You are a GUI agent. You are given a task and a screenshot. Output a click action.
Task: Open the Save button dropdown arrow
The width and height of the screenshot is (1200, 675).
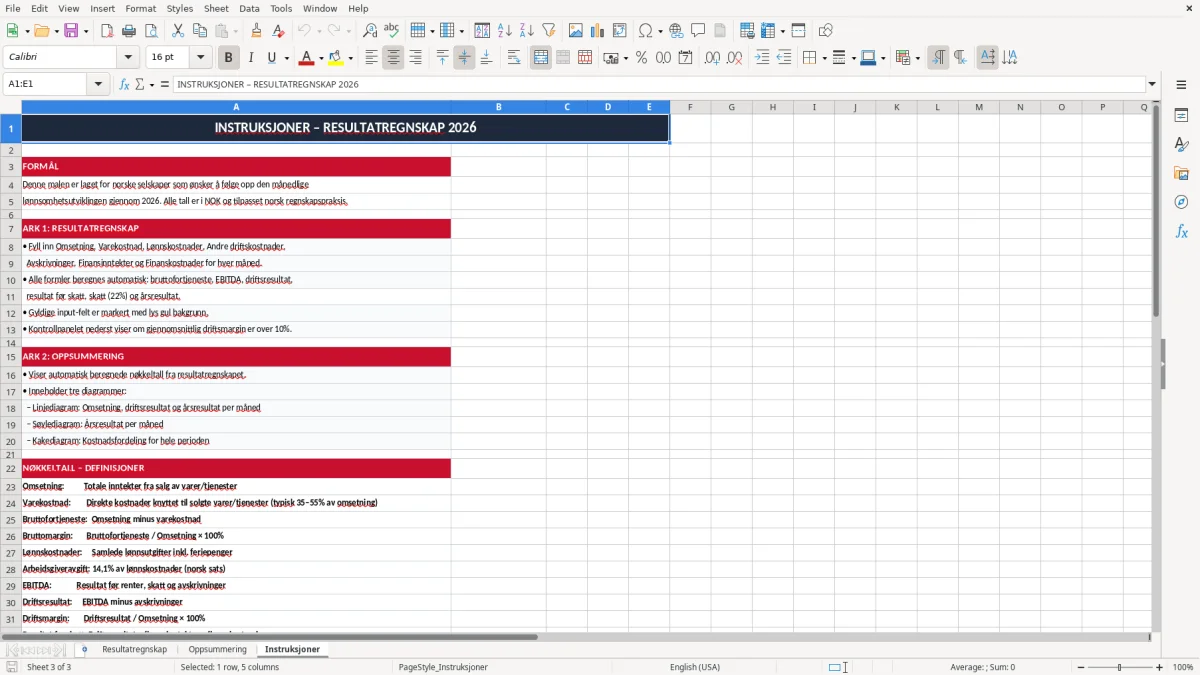(85, 31)
